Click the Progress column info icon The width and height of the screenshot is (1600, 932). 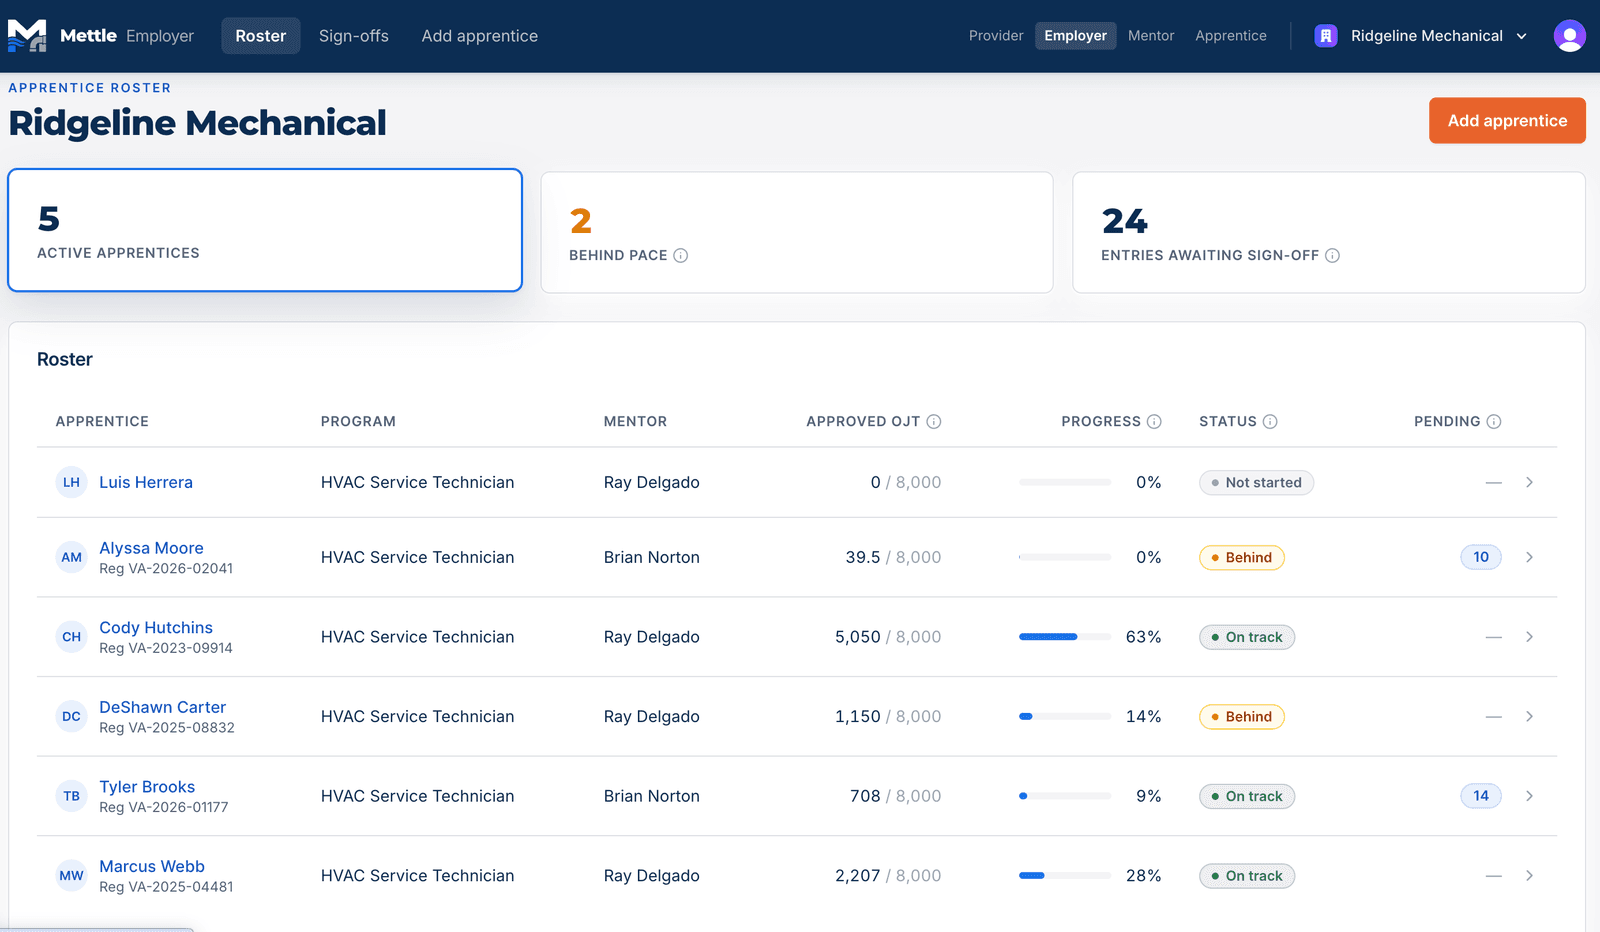[x=1154, y=422]
